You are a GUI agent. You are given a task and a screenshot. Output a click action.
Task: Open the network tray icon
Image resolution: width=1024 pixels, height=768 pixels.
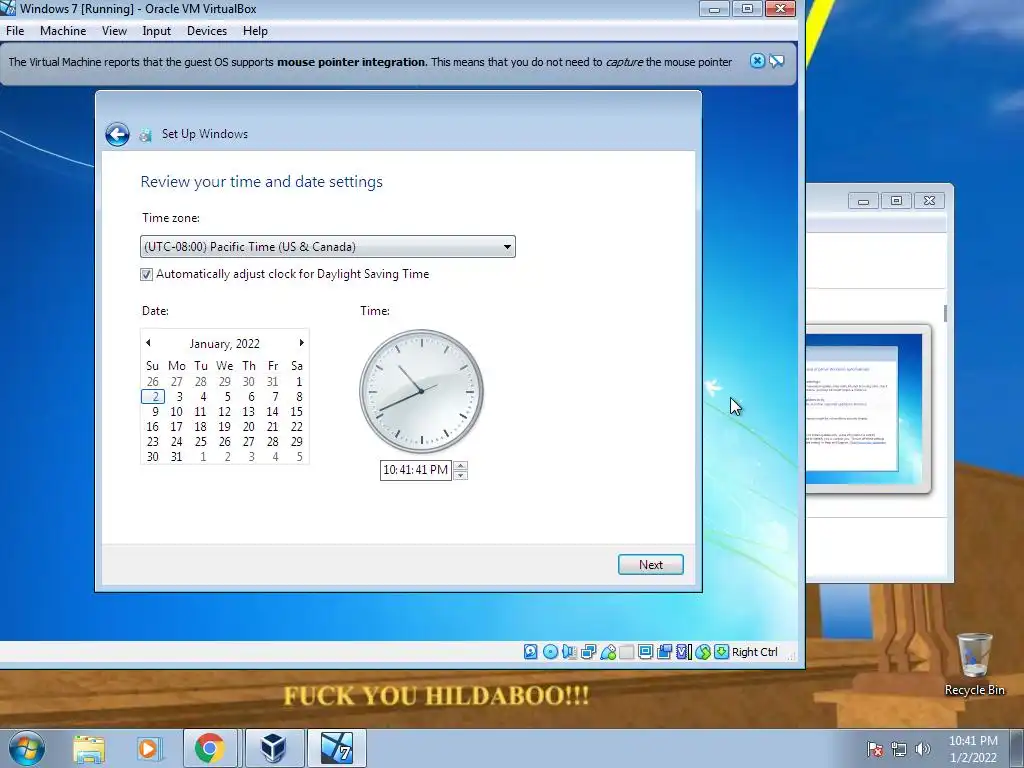coord(899,749)
